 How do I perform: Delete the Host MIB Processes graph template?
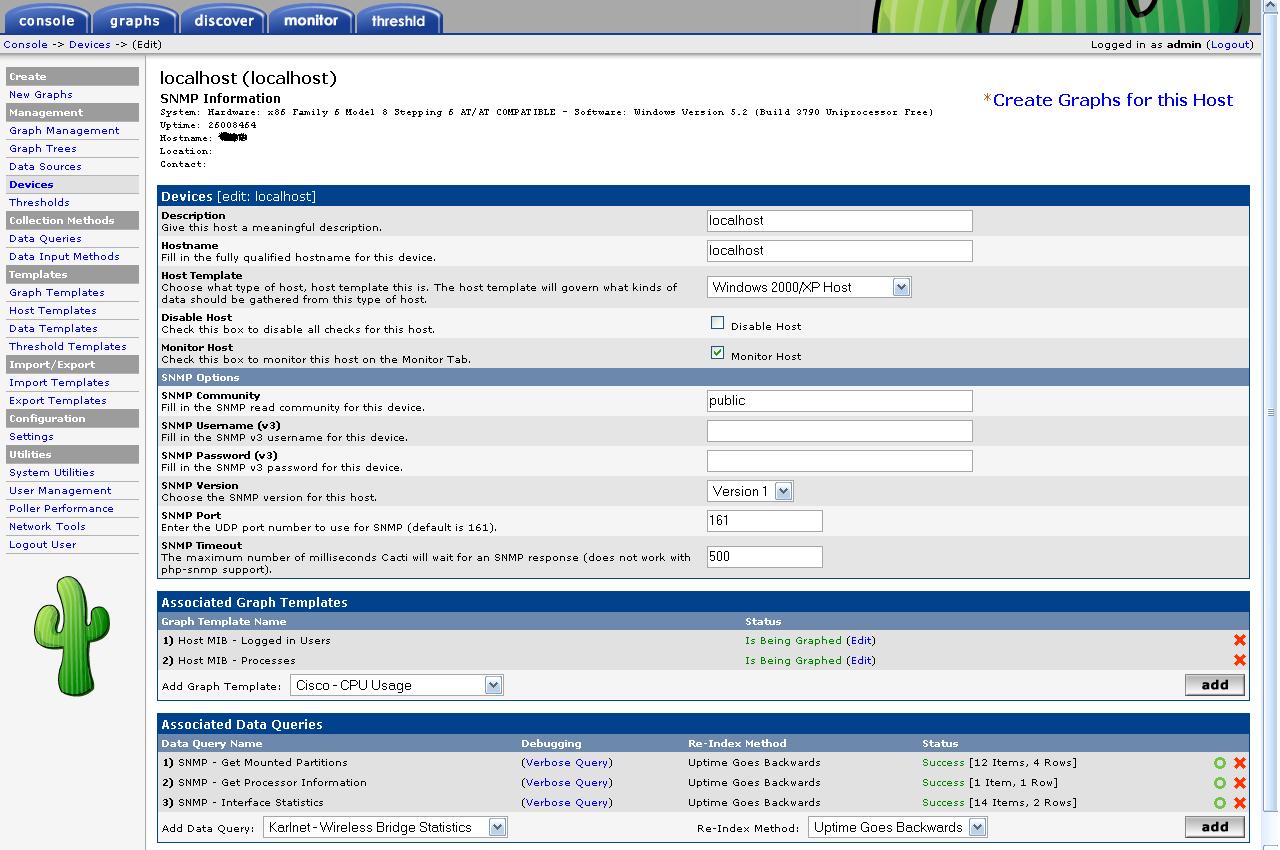pyautogui.click(x=1240, y=660)
